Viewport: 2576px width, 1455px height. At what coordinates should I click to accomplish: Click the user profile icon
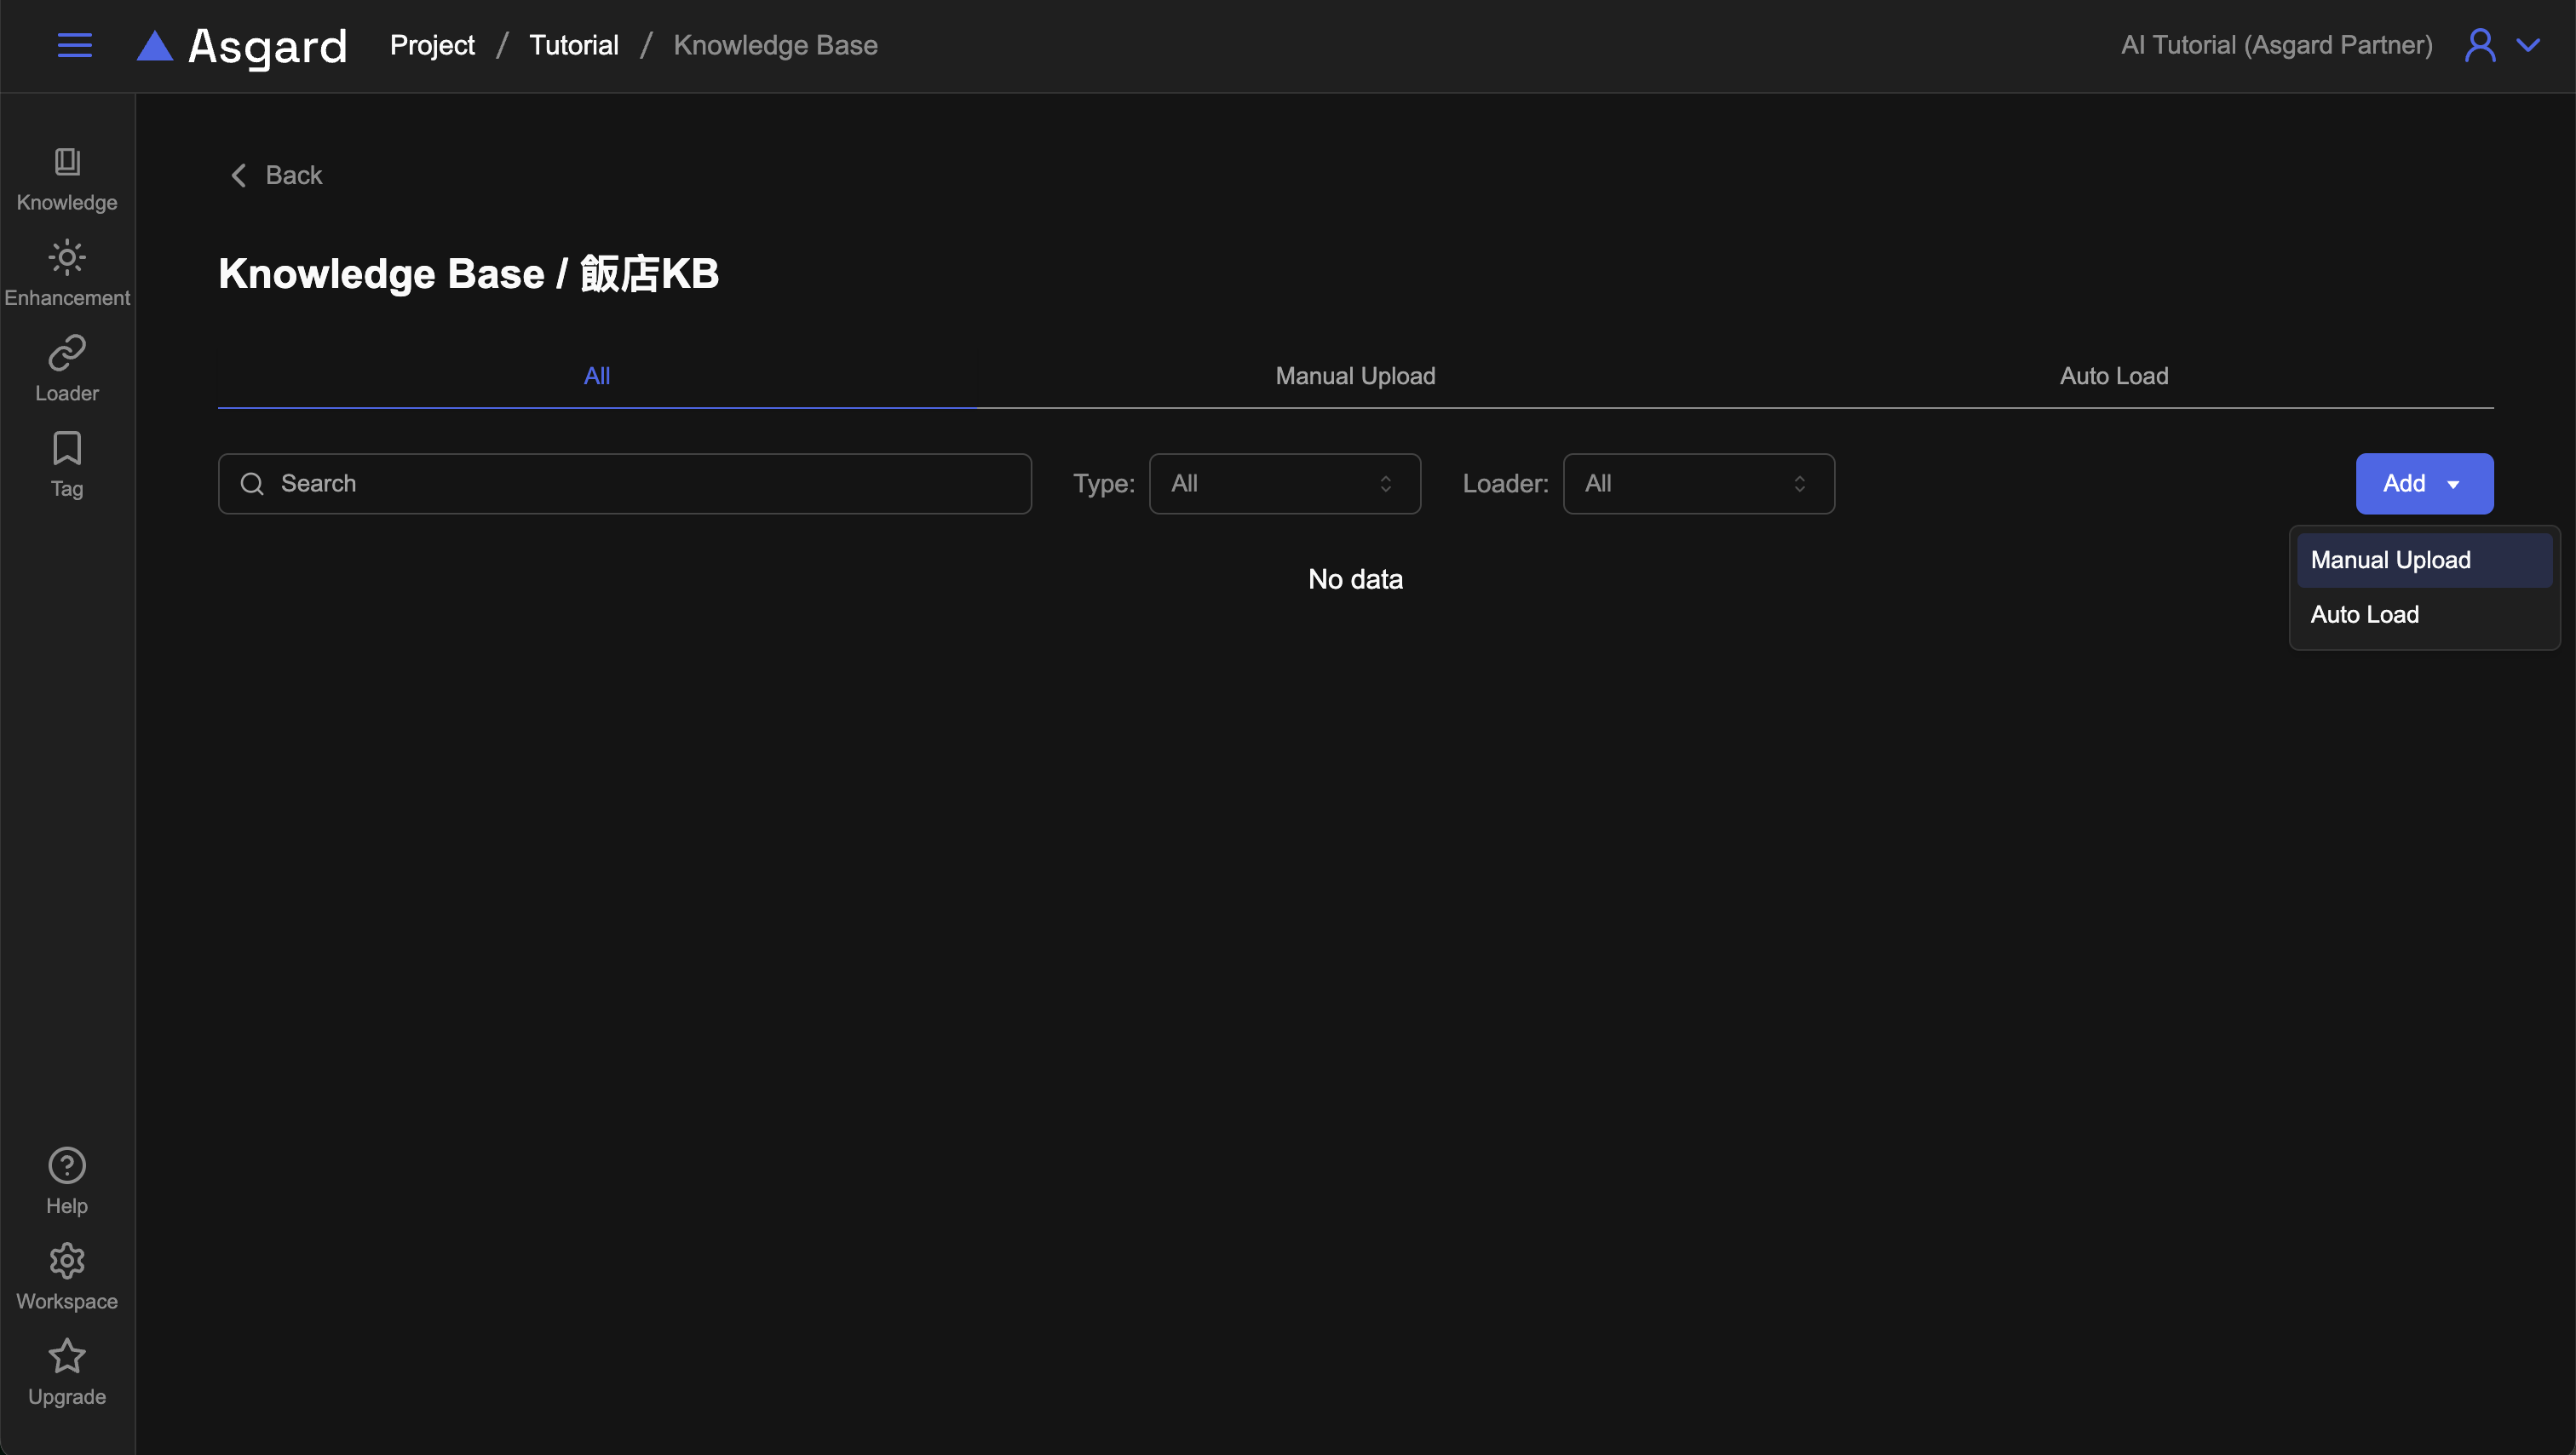tap(2479, 45)
